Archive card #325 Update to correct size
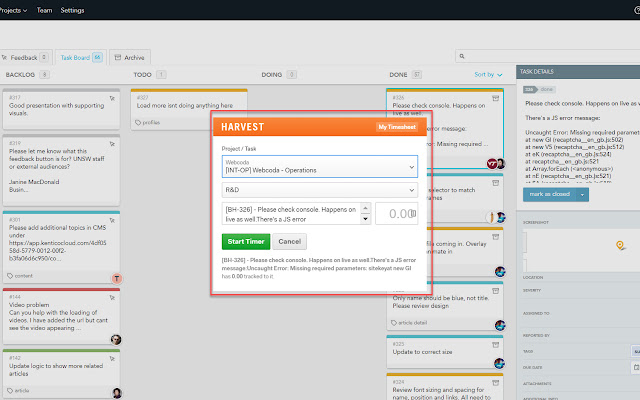The image size is (640, 400). tap(496, 345)
